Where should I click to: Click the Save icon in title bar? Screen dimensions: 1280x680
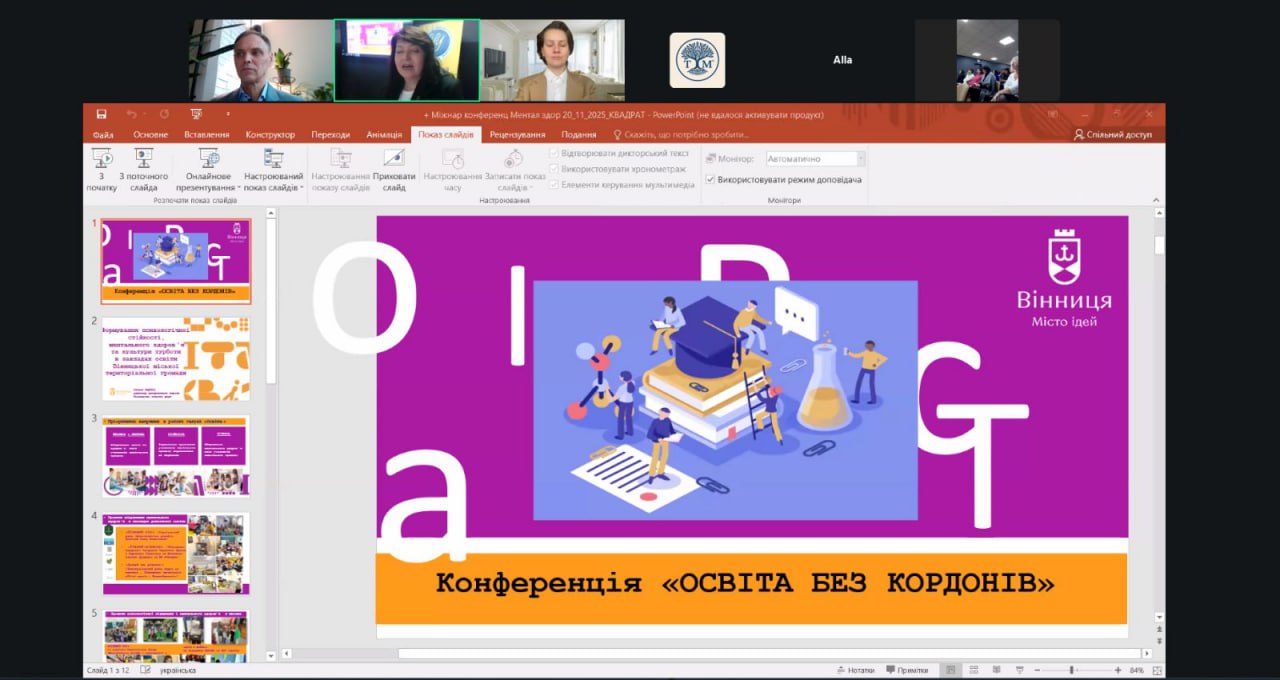point(101,114)
